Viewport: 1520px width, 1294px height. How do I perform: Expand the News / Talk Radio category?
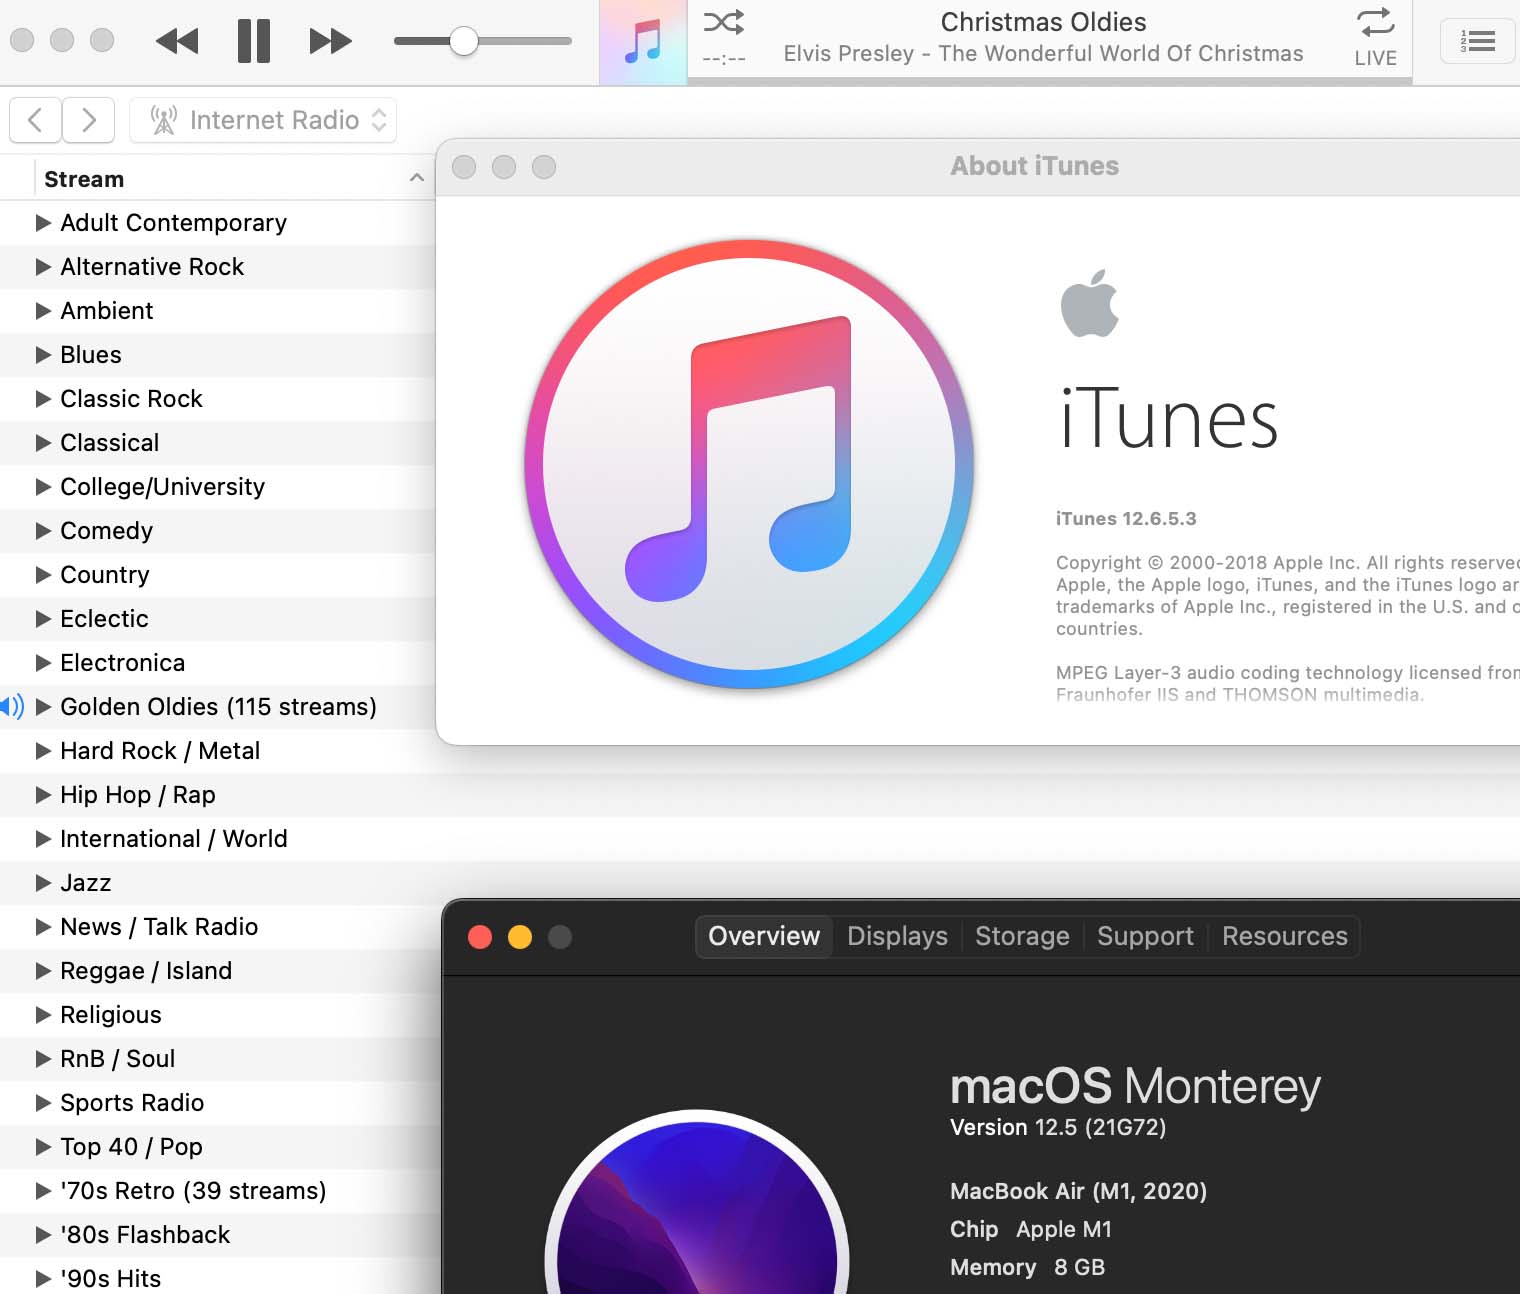coord(43,927)
